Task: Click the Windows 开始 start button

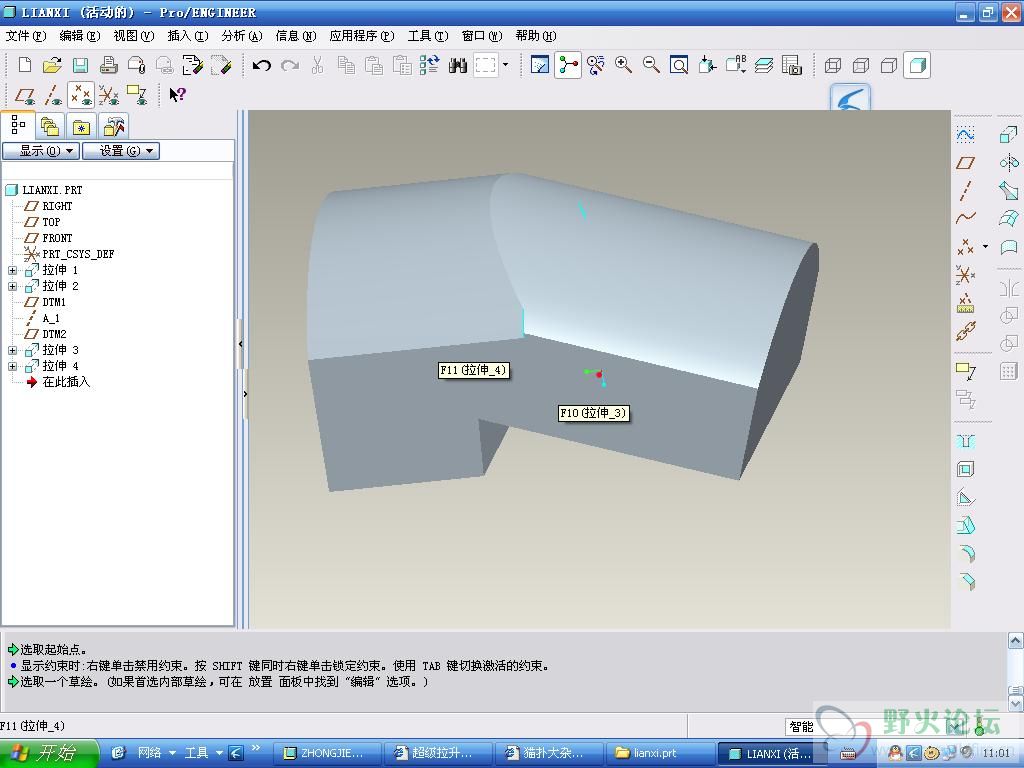Action: [49, 753]
